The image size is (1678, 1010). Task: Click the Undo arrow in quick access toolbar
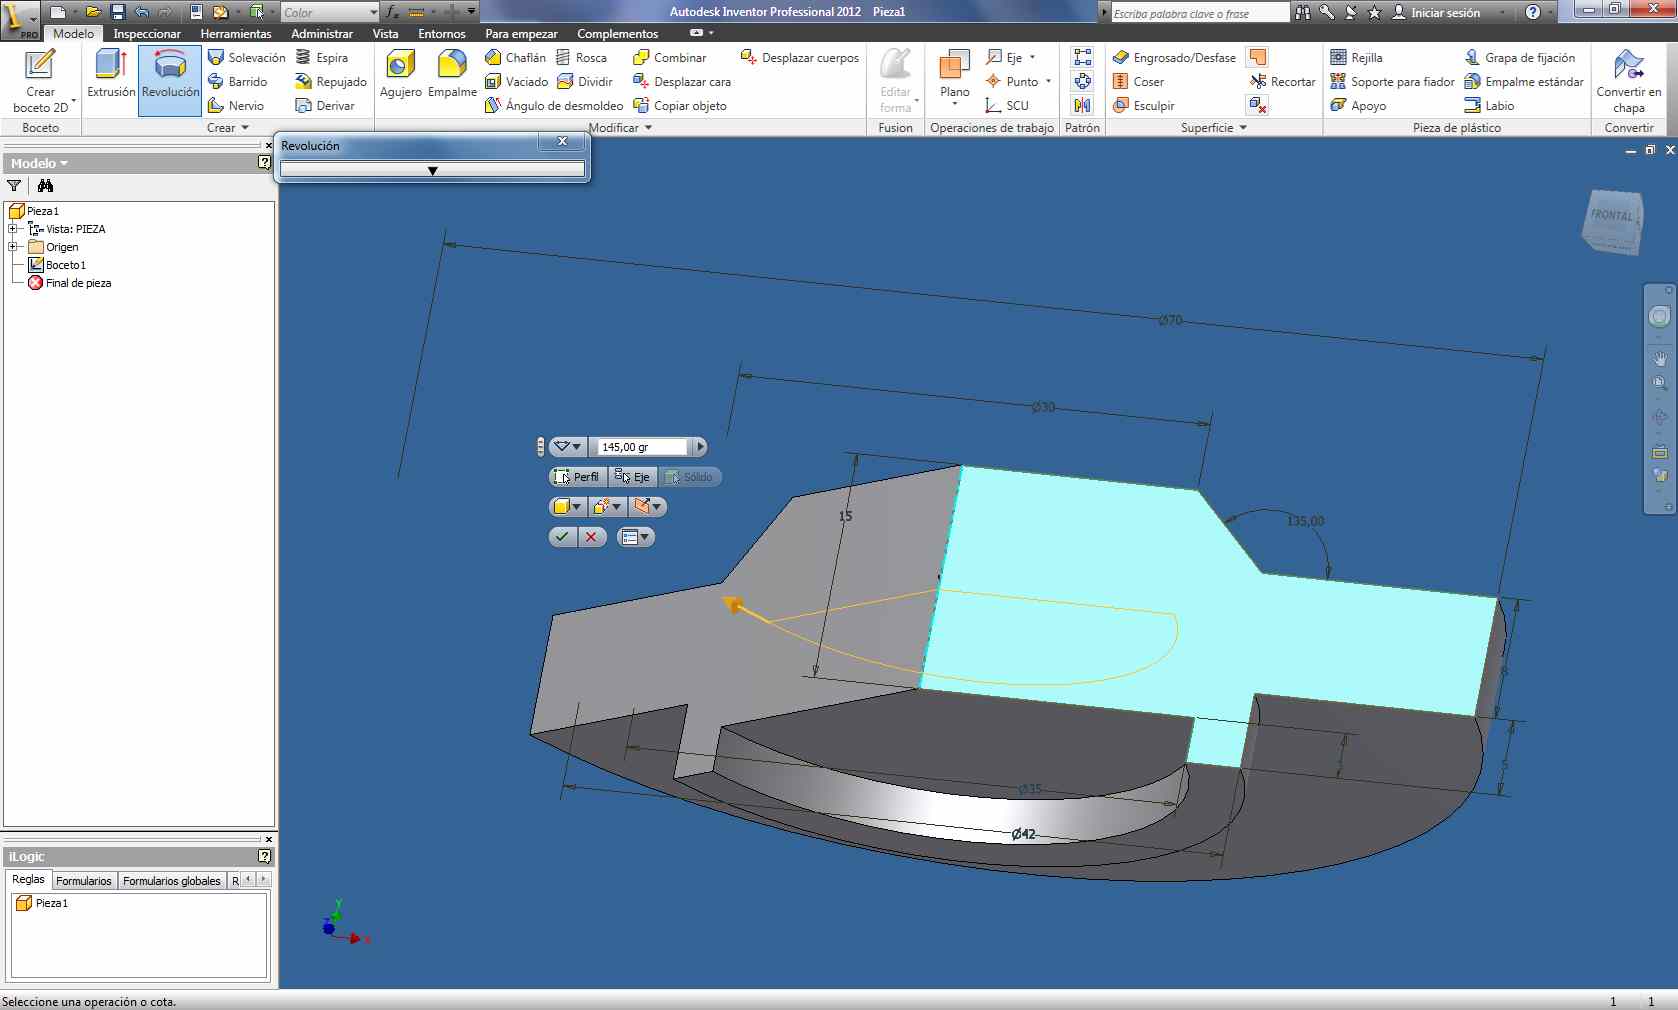coord(141,12)
